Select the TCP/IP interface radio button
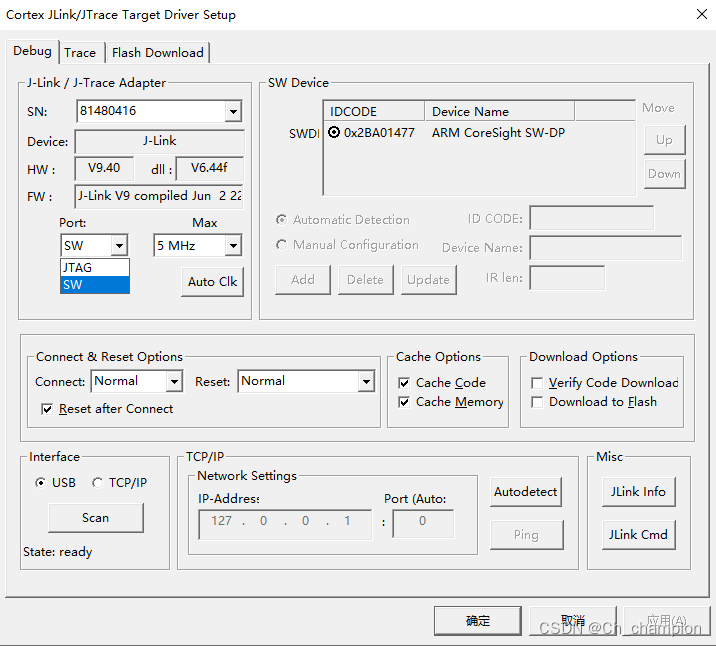The width and height of the screenshot is (716, 646). tap(97, 483)
